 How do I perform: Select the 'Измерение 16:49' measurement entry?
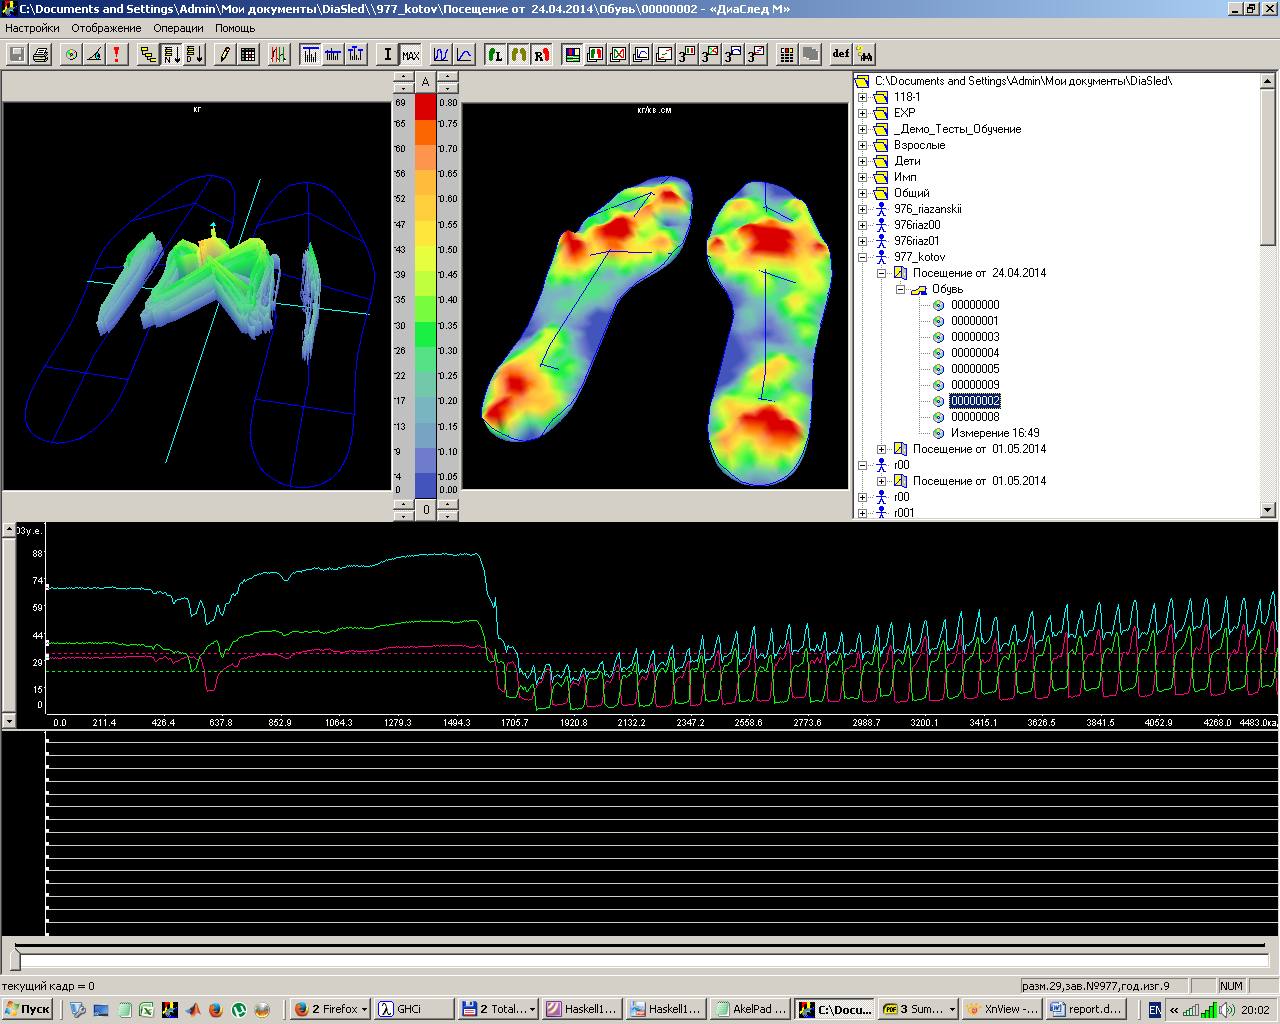pyautogui.click(x=994, y=433)
